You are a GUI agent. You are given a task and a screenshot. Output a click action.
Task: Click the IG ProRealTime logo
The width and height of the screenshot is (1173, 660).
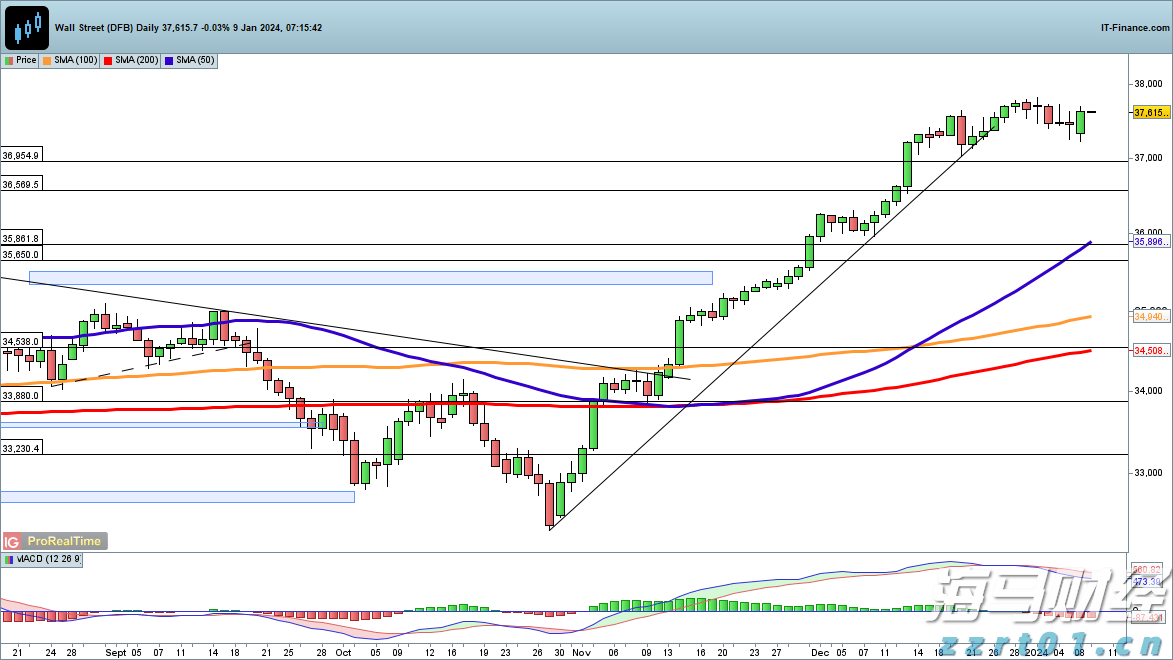click(x=54, y=541)
